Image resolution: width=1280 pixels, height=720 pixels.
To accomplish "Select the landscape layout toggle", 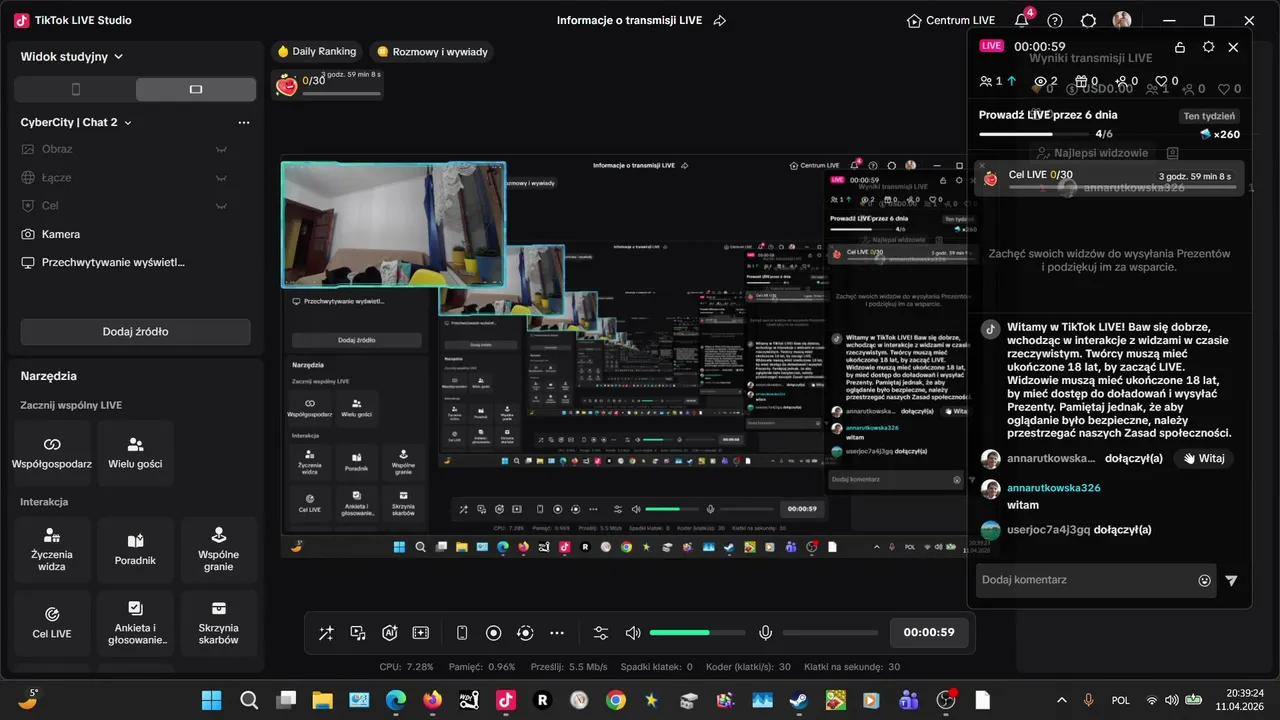I will click(x=196, y=89).
